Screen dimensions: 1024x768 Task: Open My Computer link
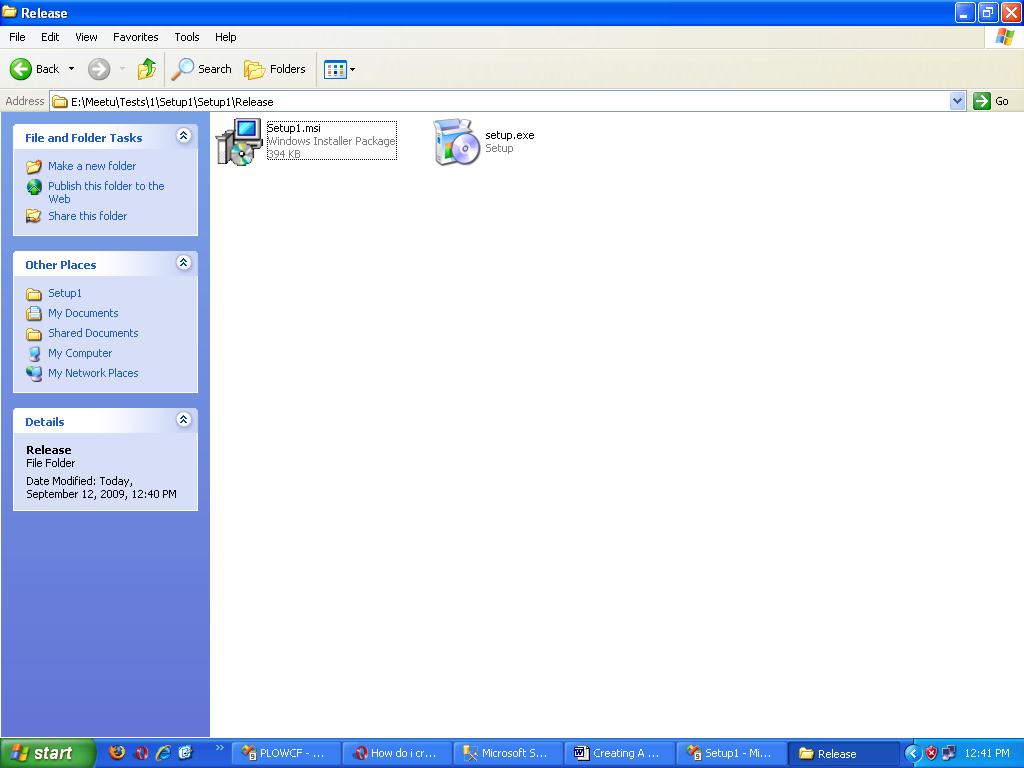[80, 353]
